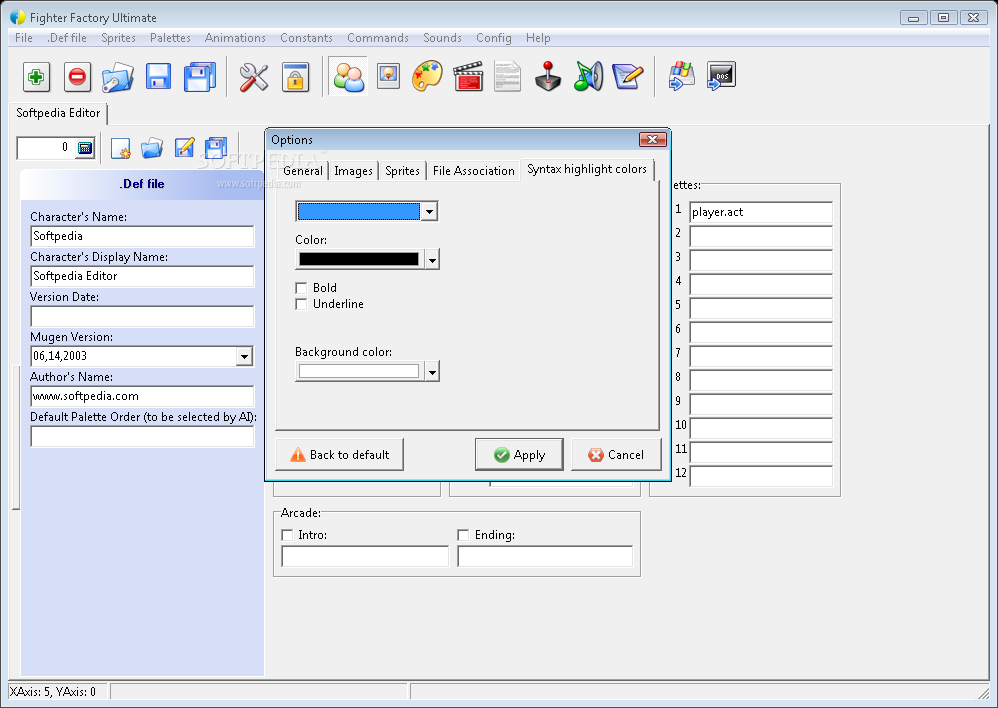Click the padlock toolbar icon
This screenshot has height=708, width=998.
(x=295, y=77)
